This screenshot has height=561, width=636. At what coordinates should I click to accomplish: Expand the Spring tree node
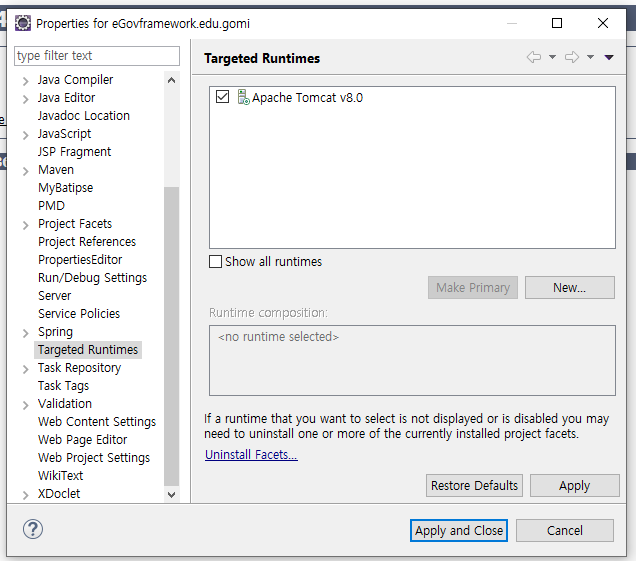point(26,333)
